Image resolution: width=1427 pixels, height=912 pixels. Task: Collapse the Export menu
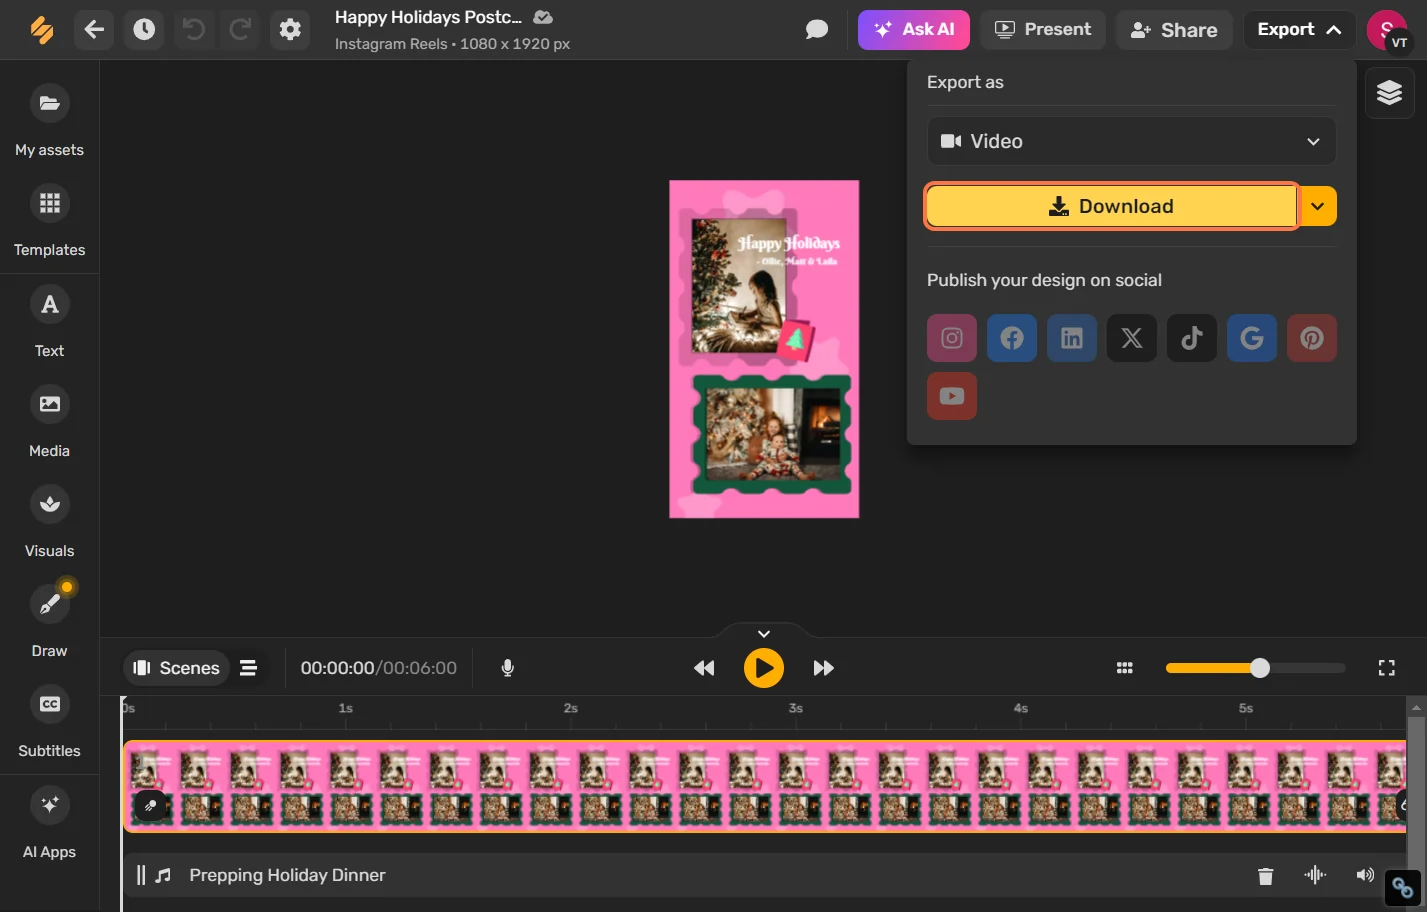1299,29
